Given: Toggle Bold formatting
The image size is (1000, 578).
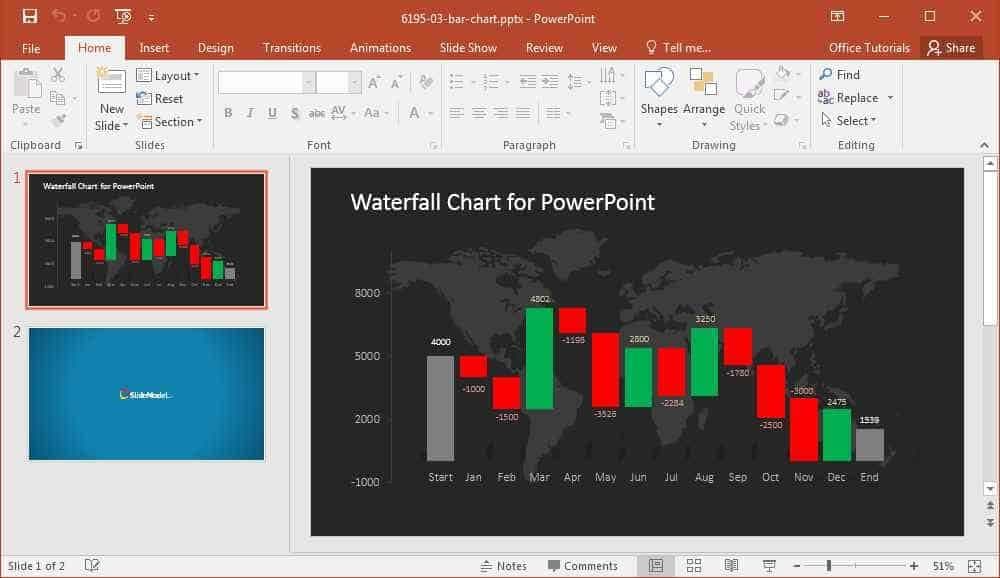Looking at the screenshot, I should coord(228,113).
